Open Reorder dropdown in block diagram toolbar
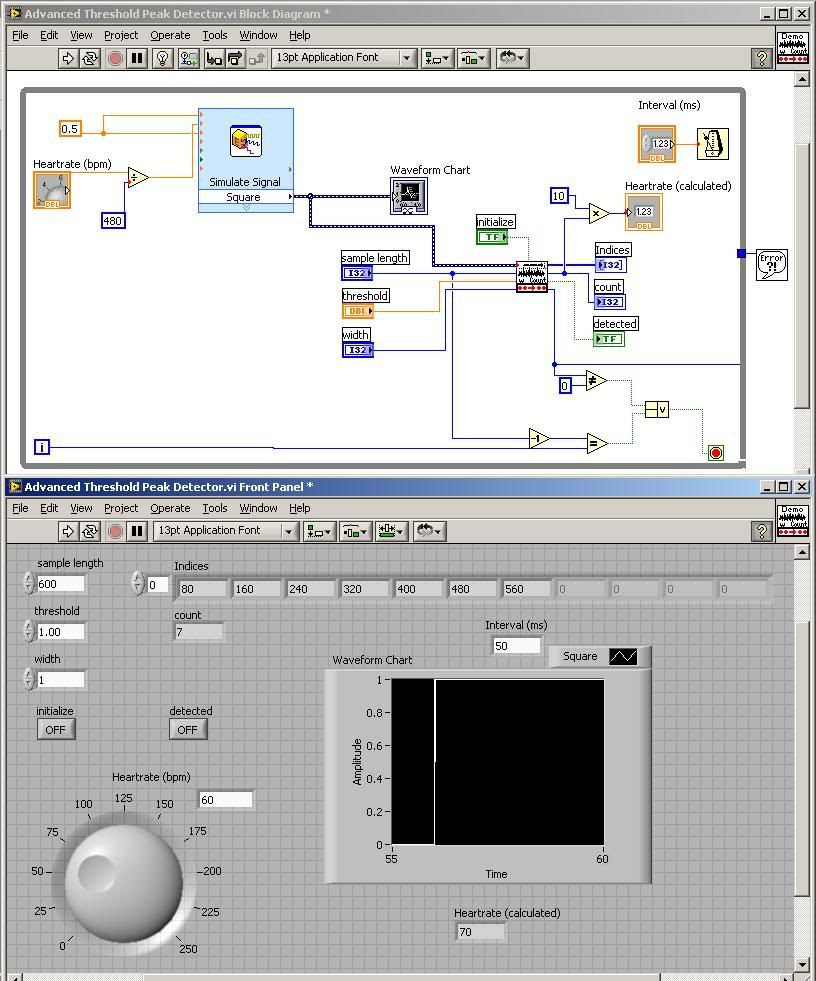The height and width of the screenshot is (981, 816). [513, 58]
